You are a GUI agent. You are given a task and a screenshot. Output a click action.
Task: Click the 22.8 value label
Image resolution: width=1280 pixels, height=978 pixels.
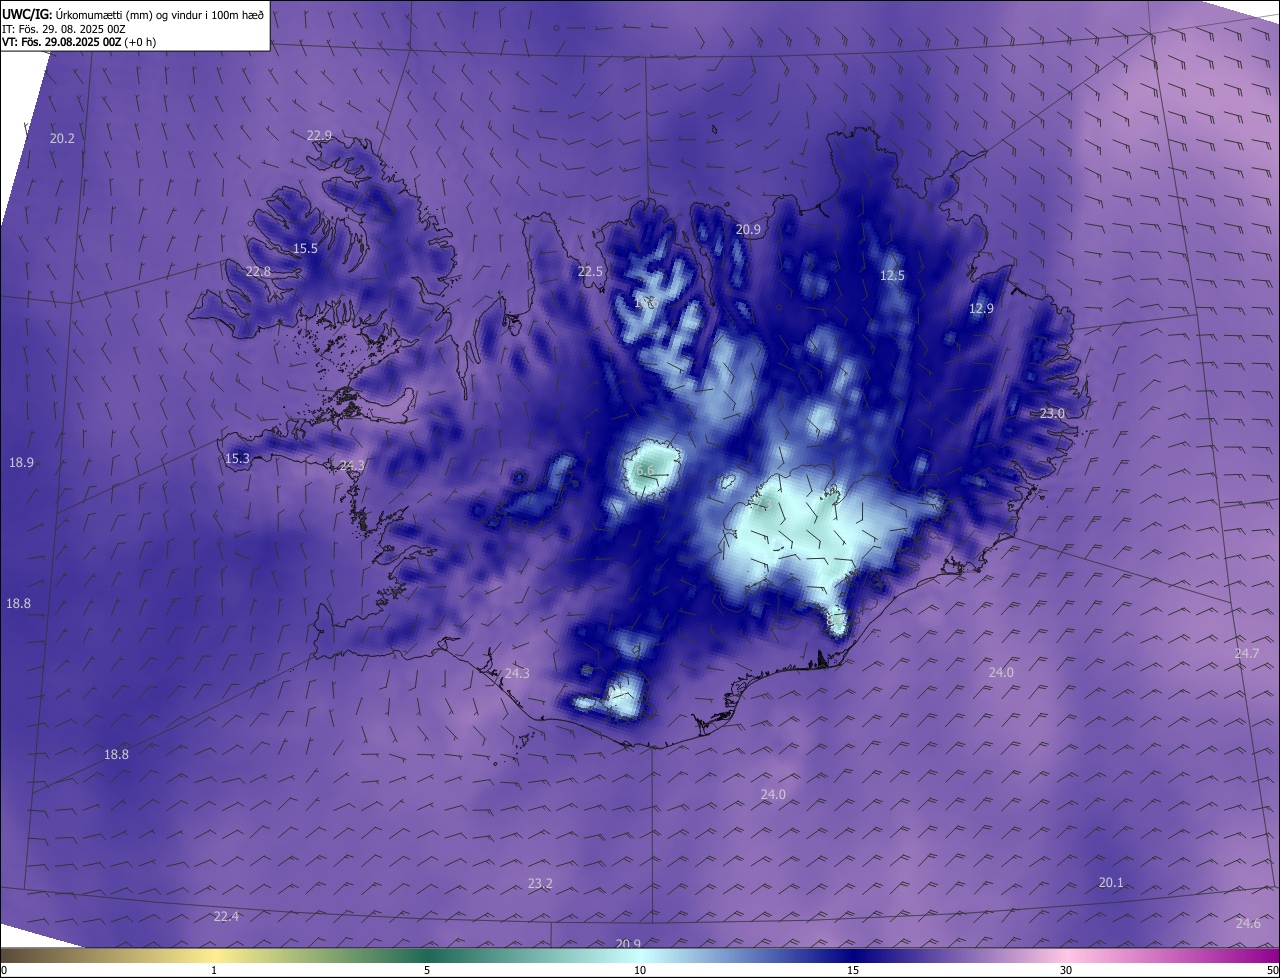(x=258, y=271)
